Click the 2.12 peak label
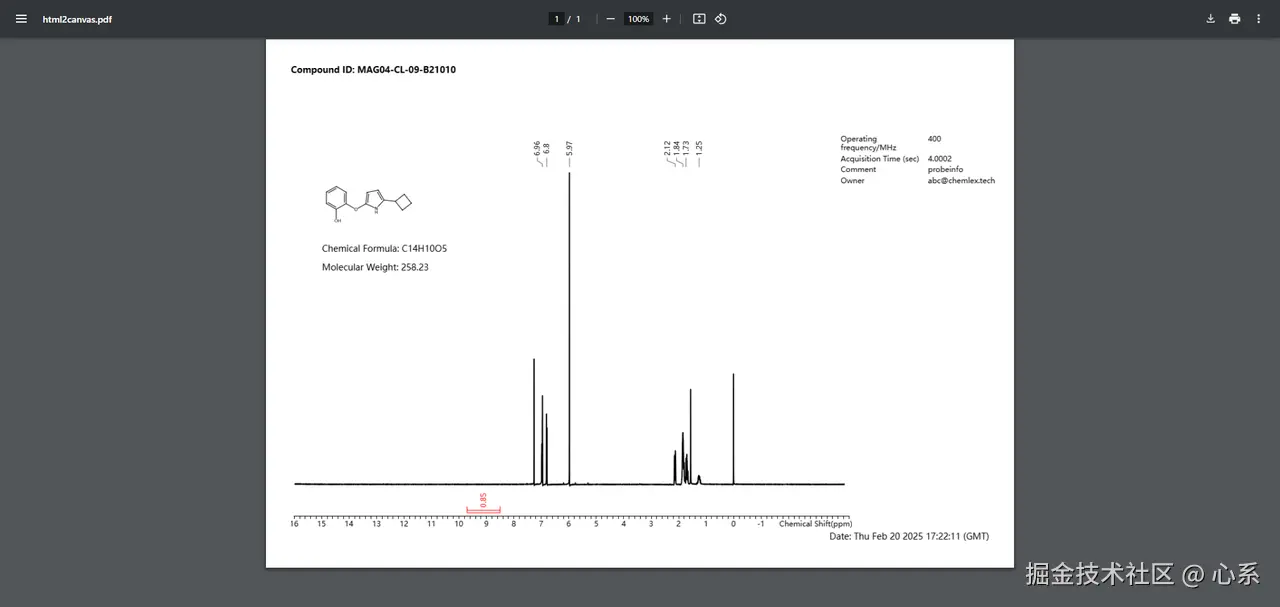1280x607 pixels. point(667,148)
